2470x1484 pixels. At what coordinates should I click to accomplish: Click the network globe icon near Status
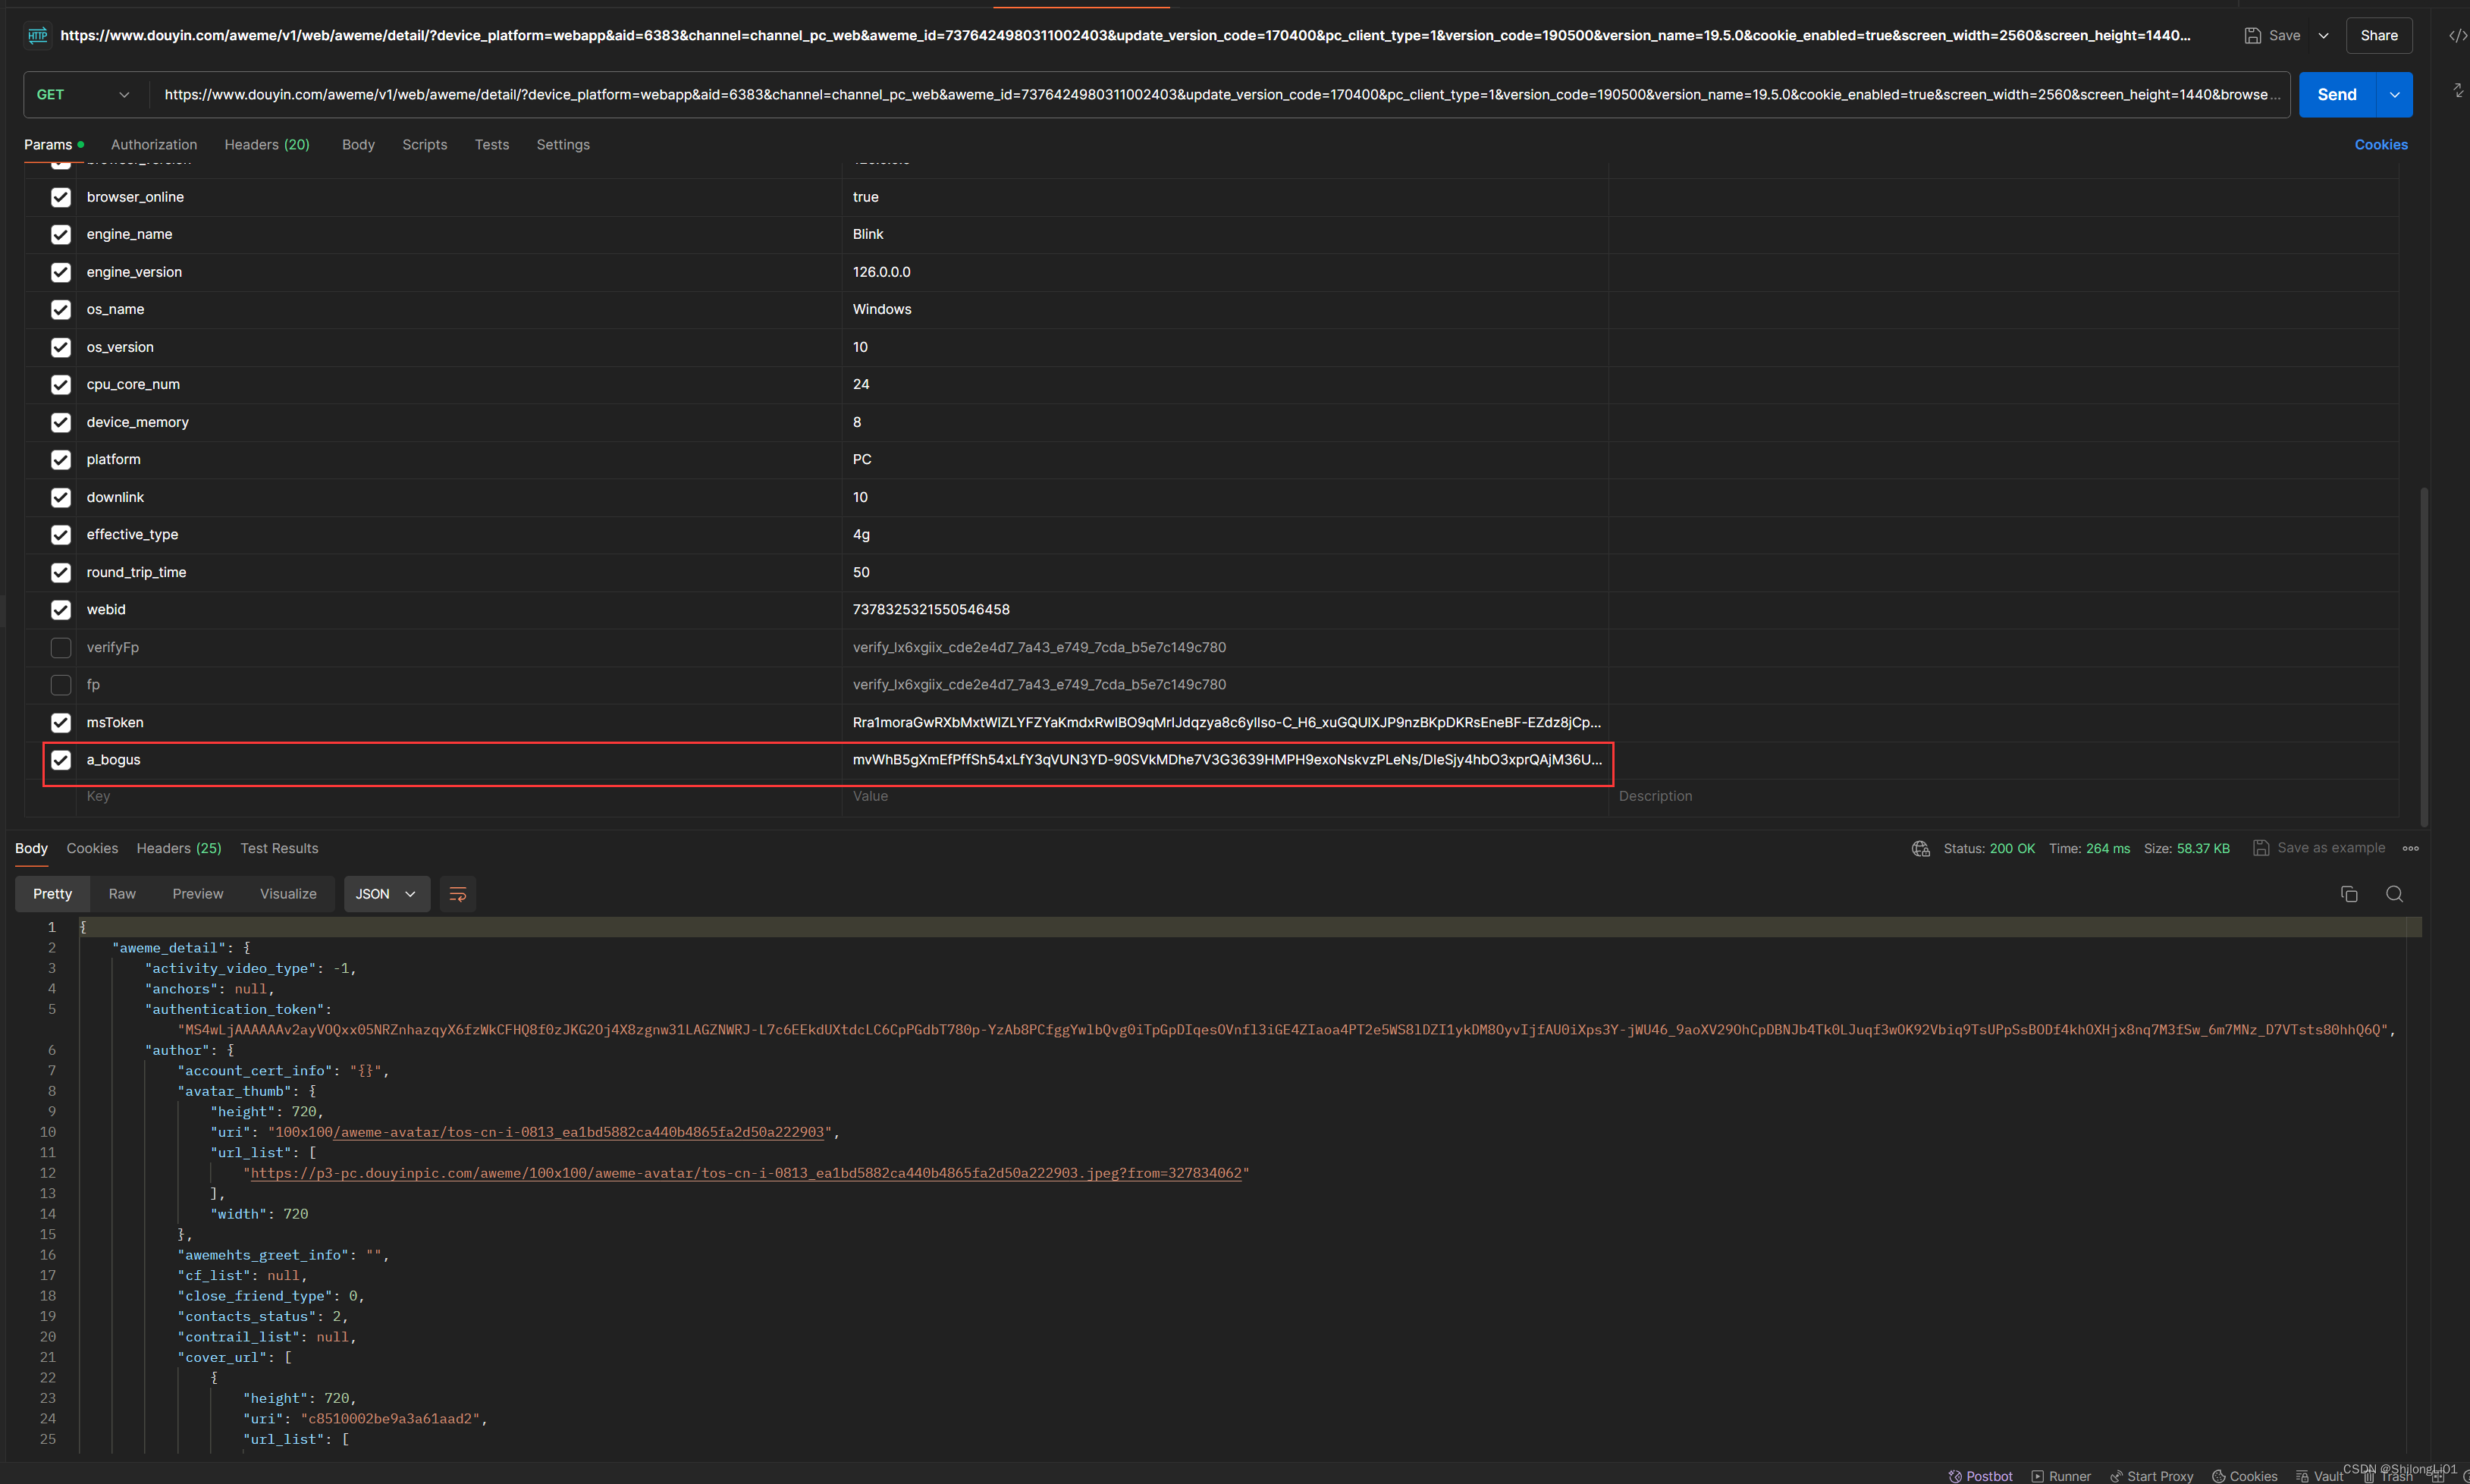coord(1920,848)
